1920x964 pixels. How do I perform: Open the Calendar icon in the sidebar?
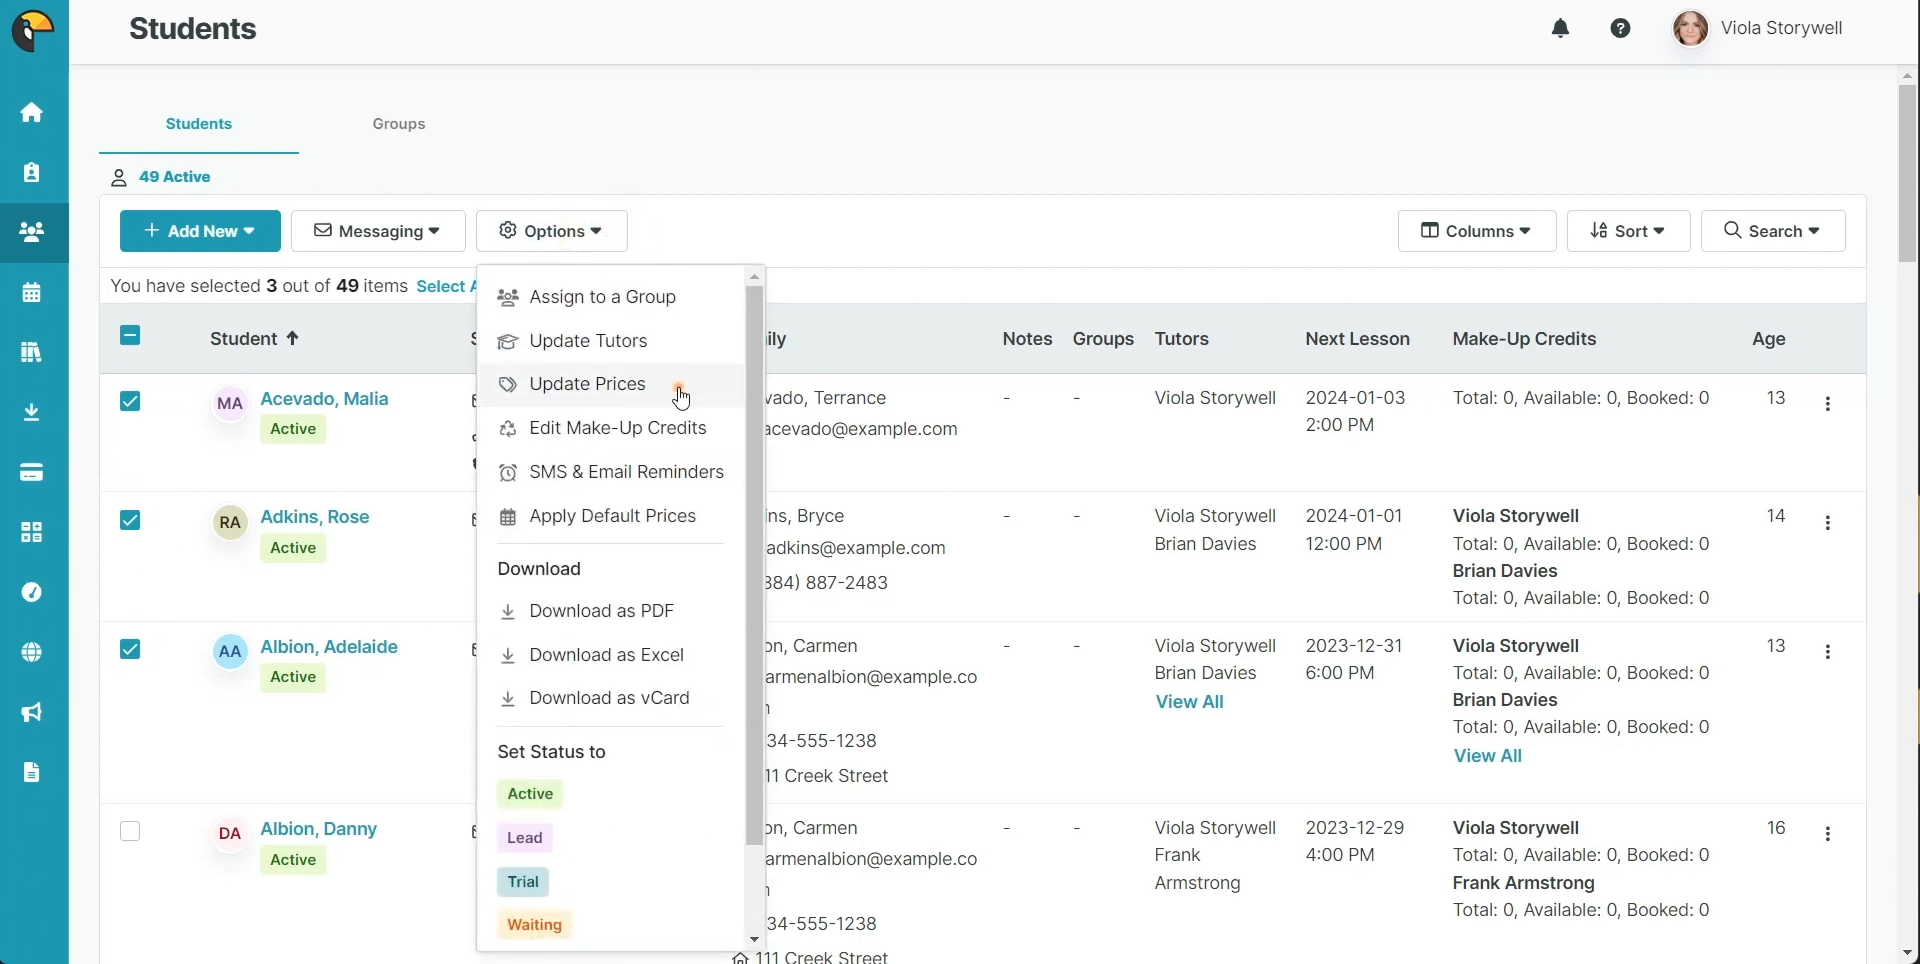point(32,291)
